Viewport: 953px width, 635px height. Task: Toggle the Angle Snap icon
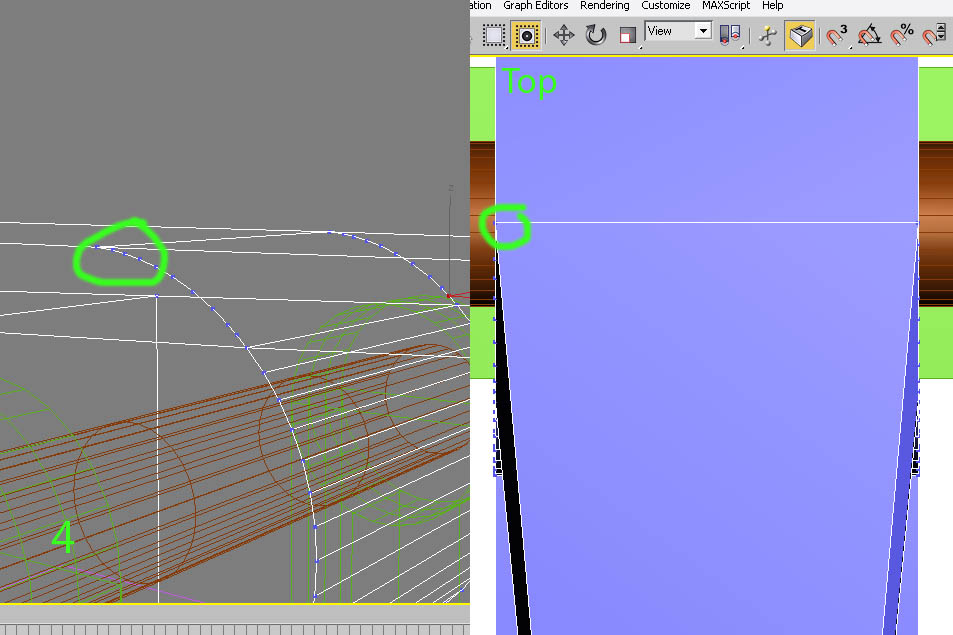click(870, 35)
